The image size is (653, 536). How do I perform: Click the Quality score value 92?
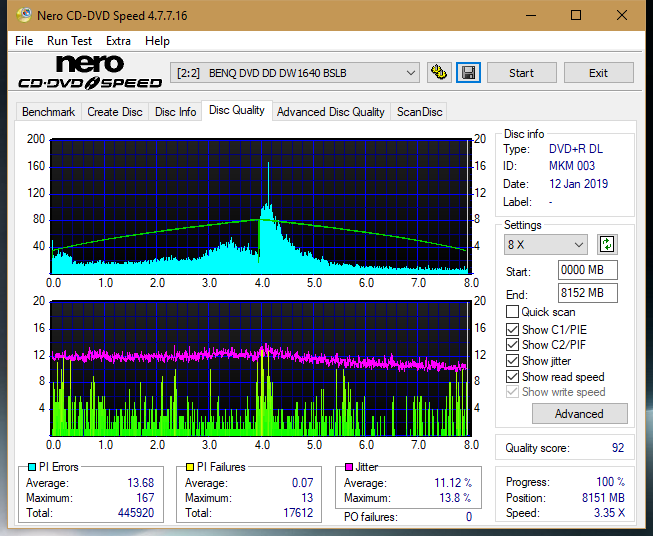pyautogui.click(x=618, y=448)
